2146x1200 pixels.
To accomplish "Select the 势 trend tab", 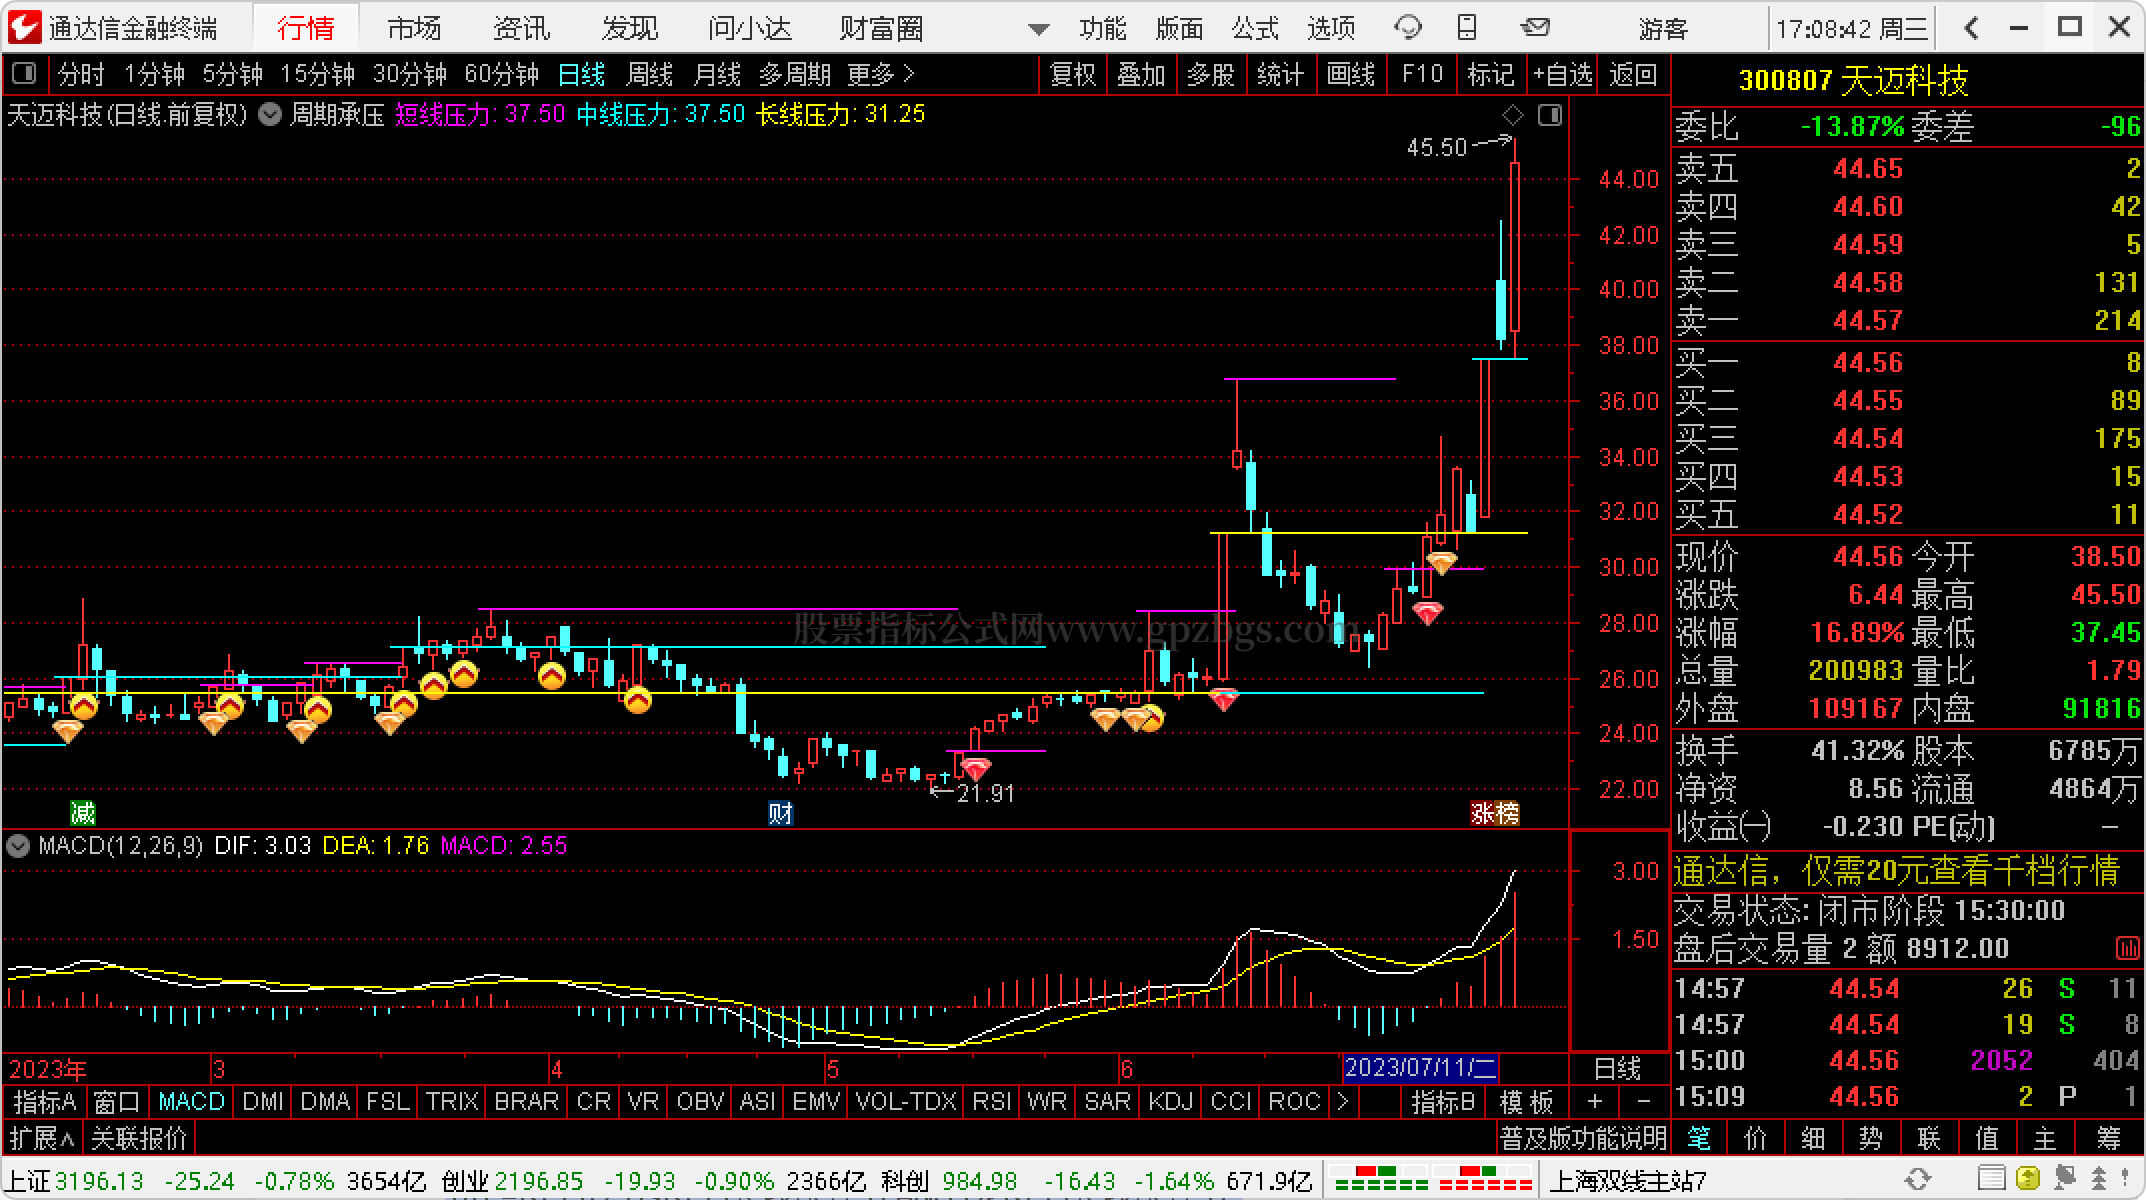I will coord(1870,1138).
